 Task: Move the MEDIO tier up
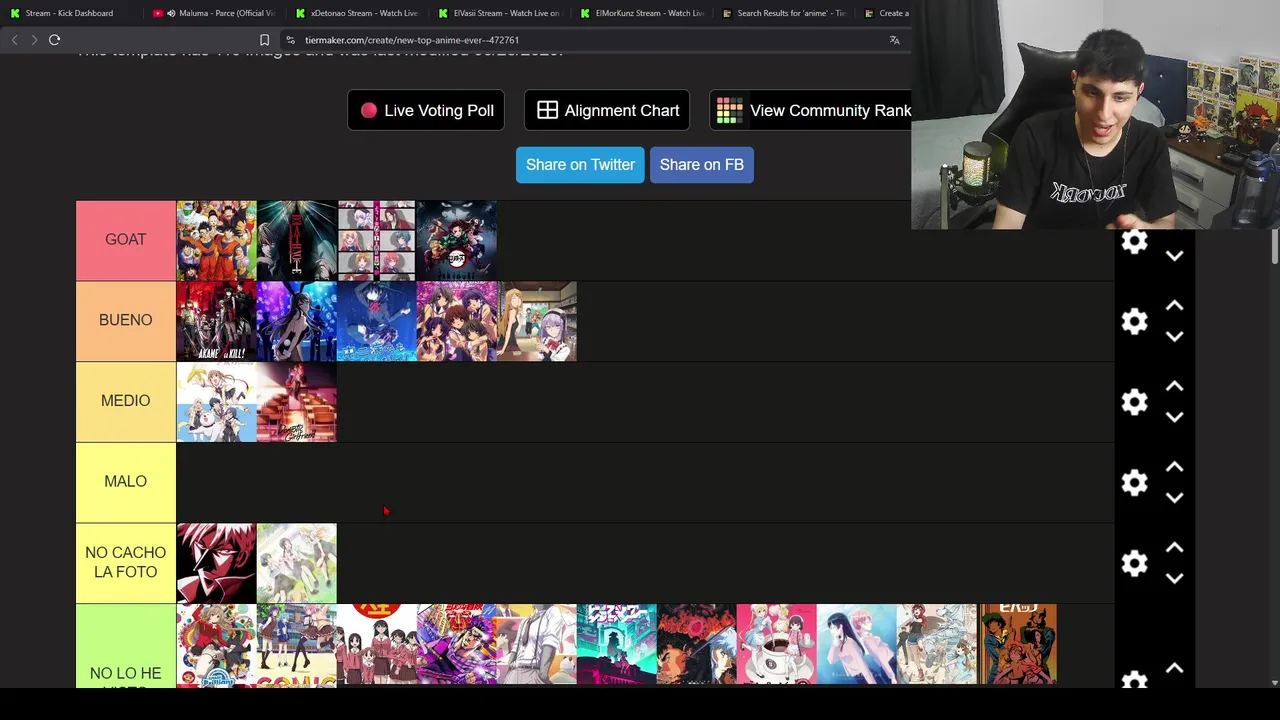(1175, 386)
